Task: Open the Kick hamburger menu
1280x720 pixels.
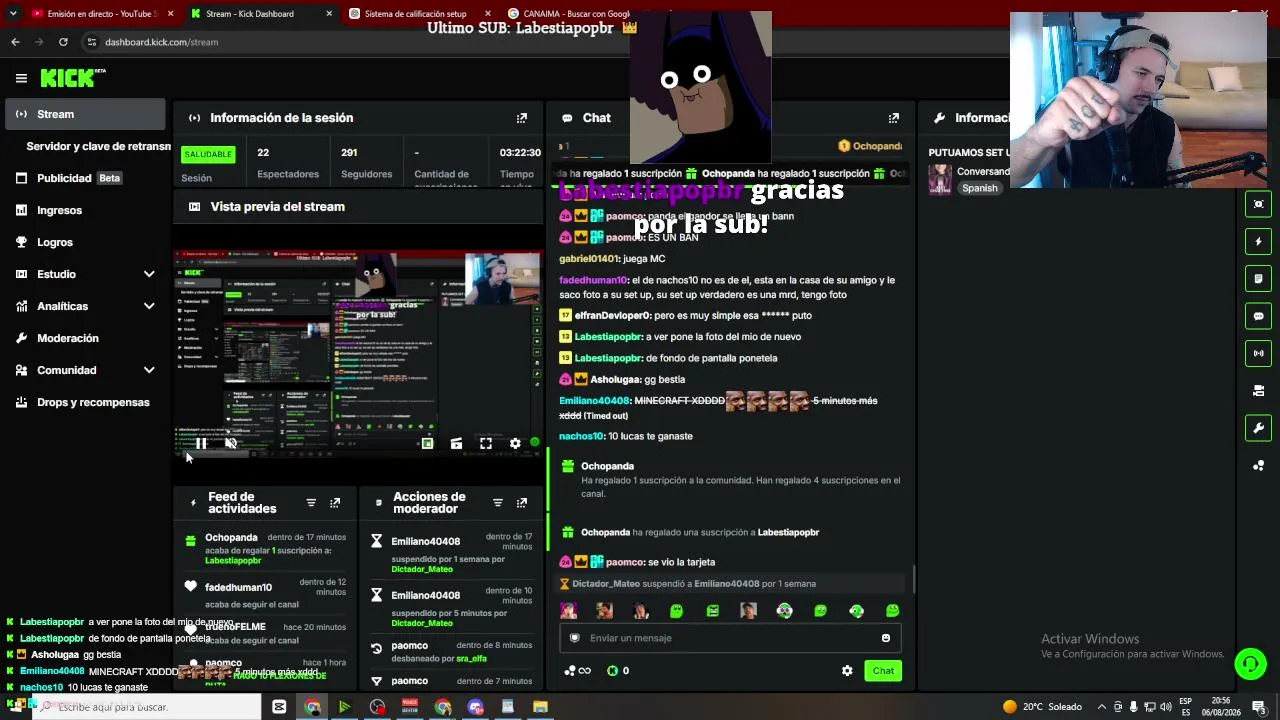Action: pyautogui.click(x=21, y=78)
